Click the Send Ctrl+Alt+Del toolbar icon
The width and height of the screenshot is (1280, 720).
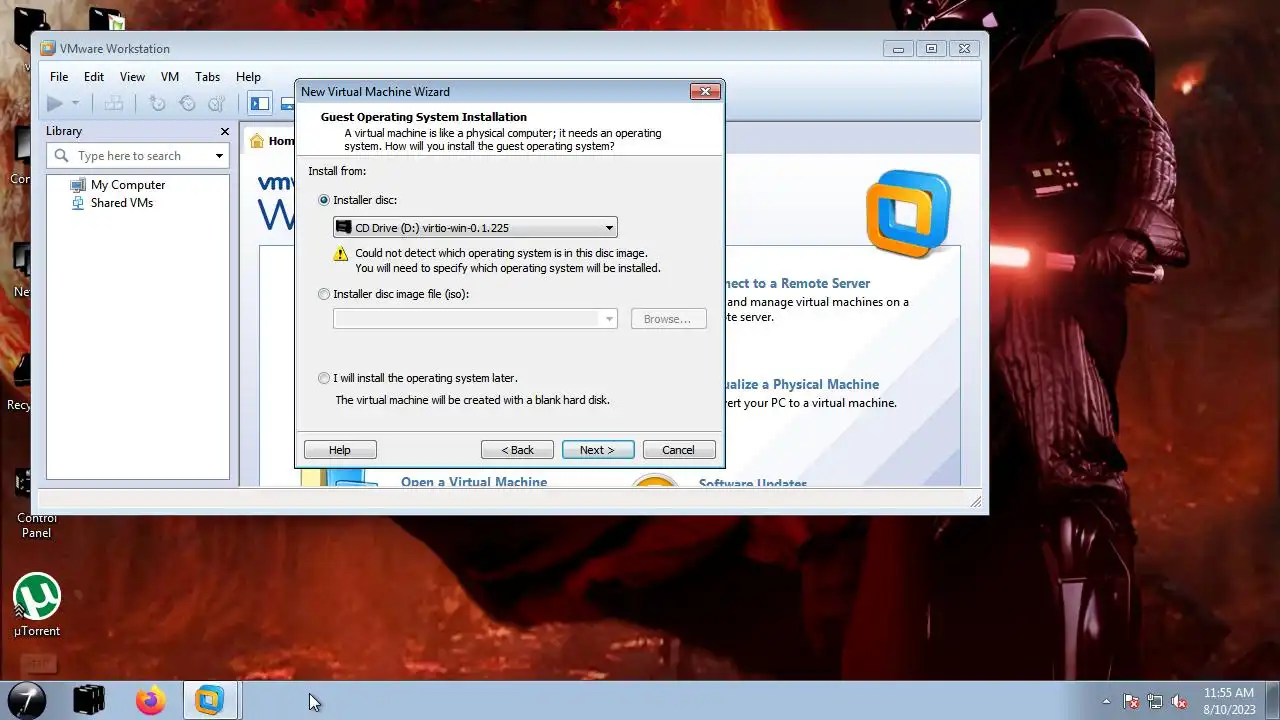[114, 103]
